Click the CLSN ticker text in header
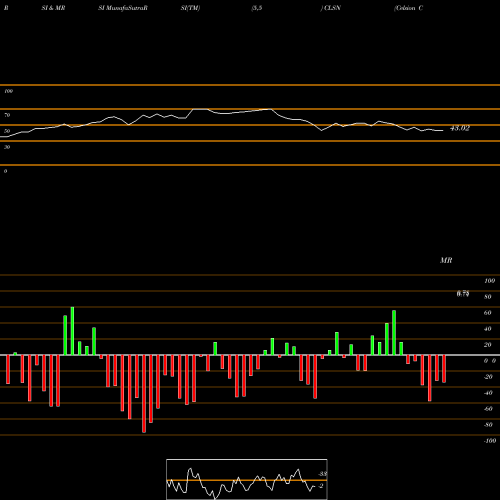 332,8
